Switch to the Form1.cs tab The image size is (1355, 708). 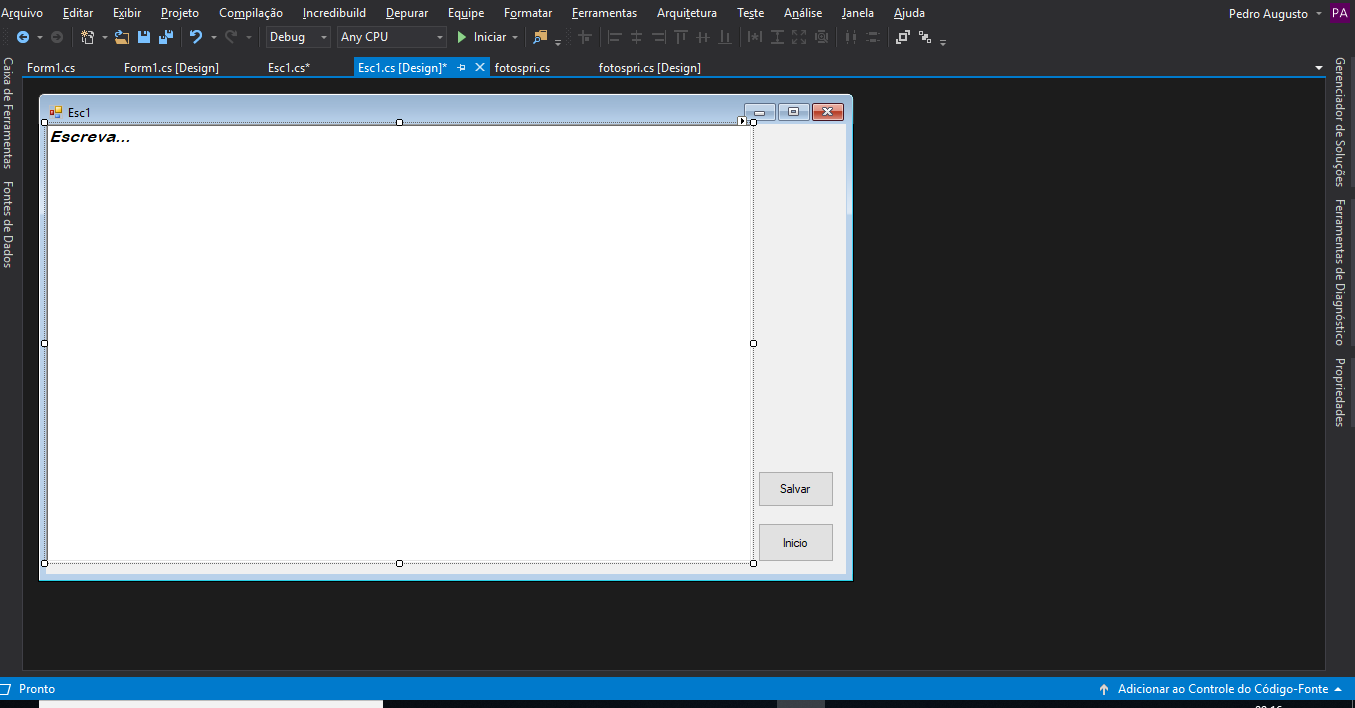(51, 68)
